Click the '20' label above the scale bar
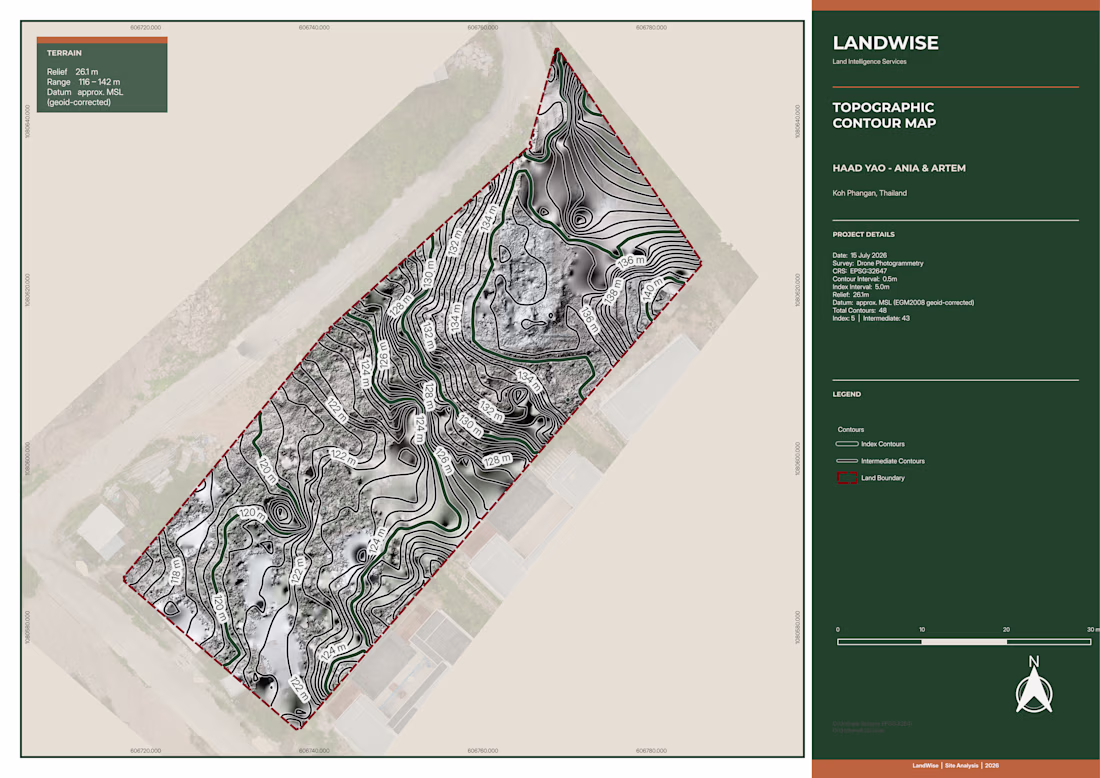Screen dimensions: 1100x778 pyautogui.click(x=1007, y=630)
